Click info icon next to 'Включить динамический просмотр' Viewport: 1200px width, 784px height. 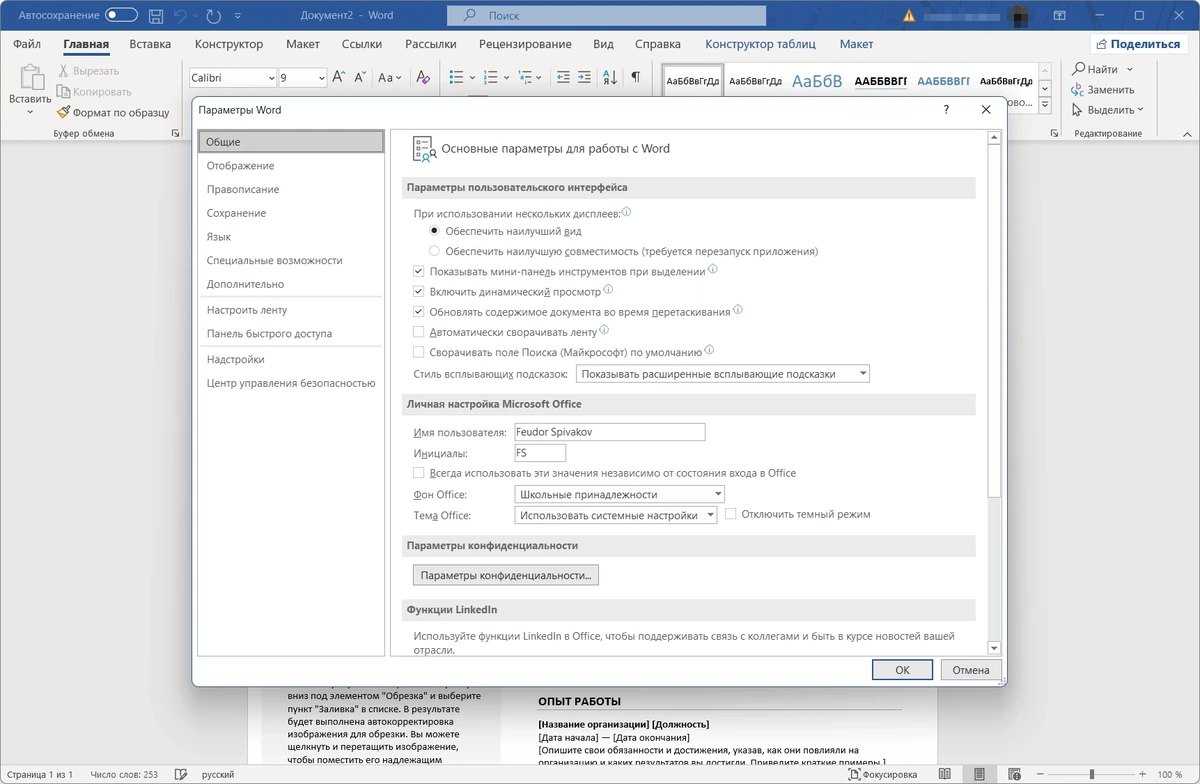[x=608, y=291]
